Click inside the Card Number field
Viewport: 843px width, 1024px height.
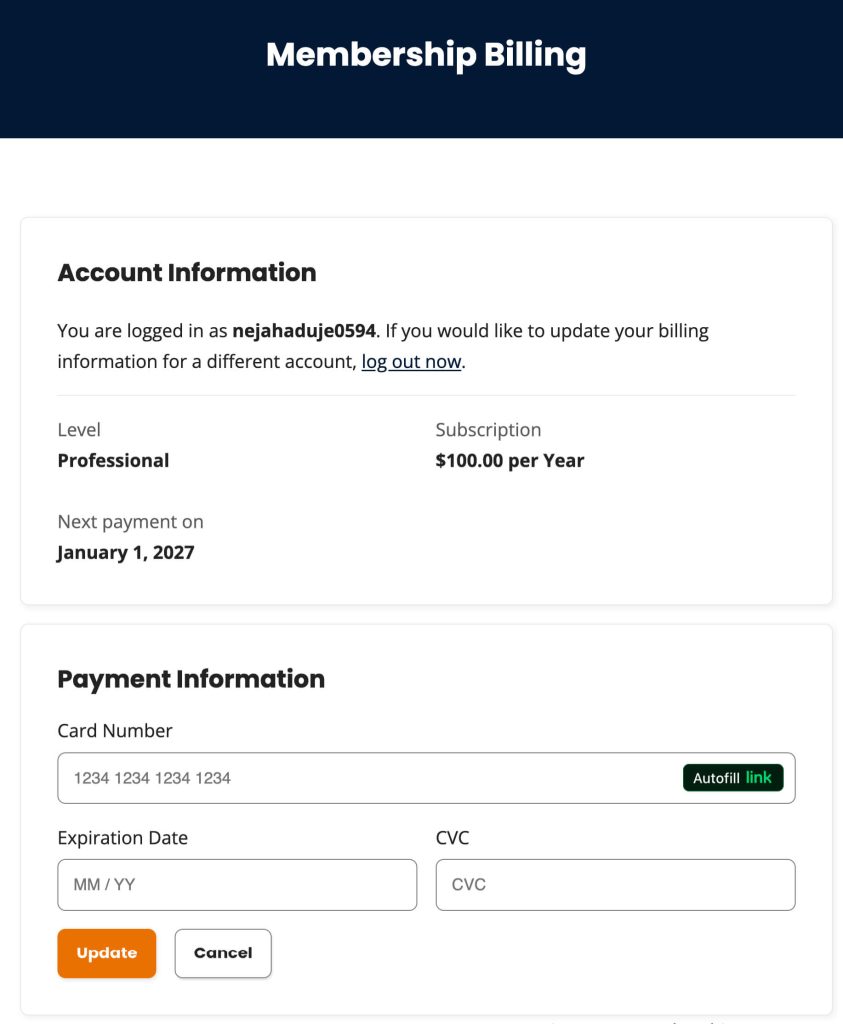(x=300, y=777)
